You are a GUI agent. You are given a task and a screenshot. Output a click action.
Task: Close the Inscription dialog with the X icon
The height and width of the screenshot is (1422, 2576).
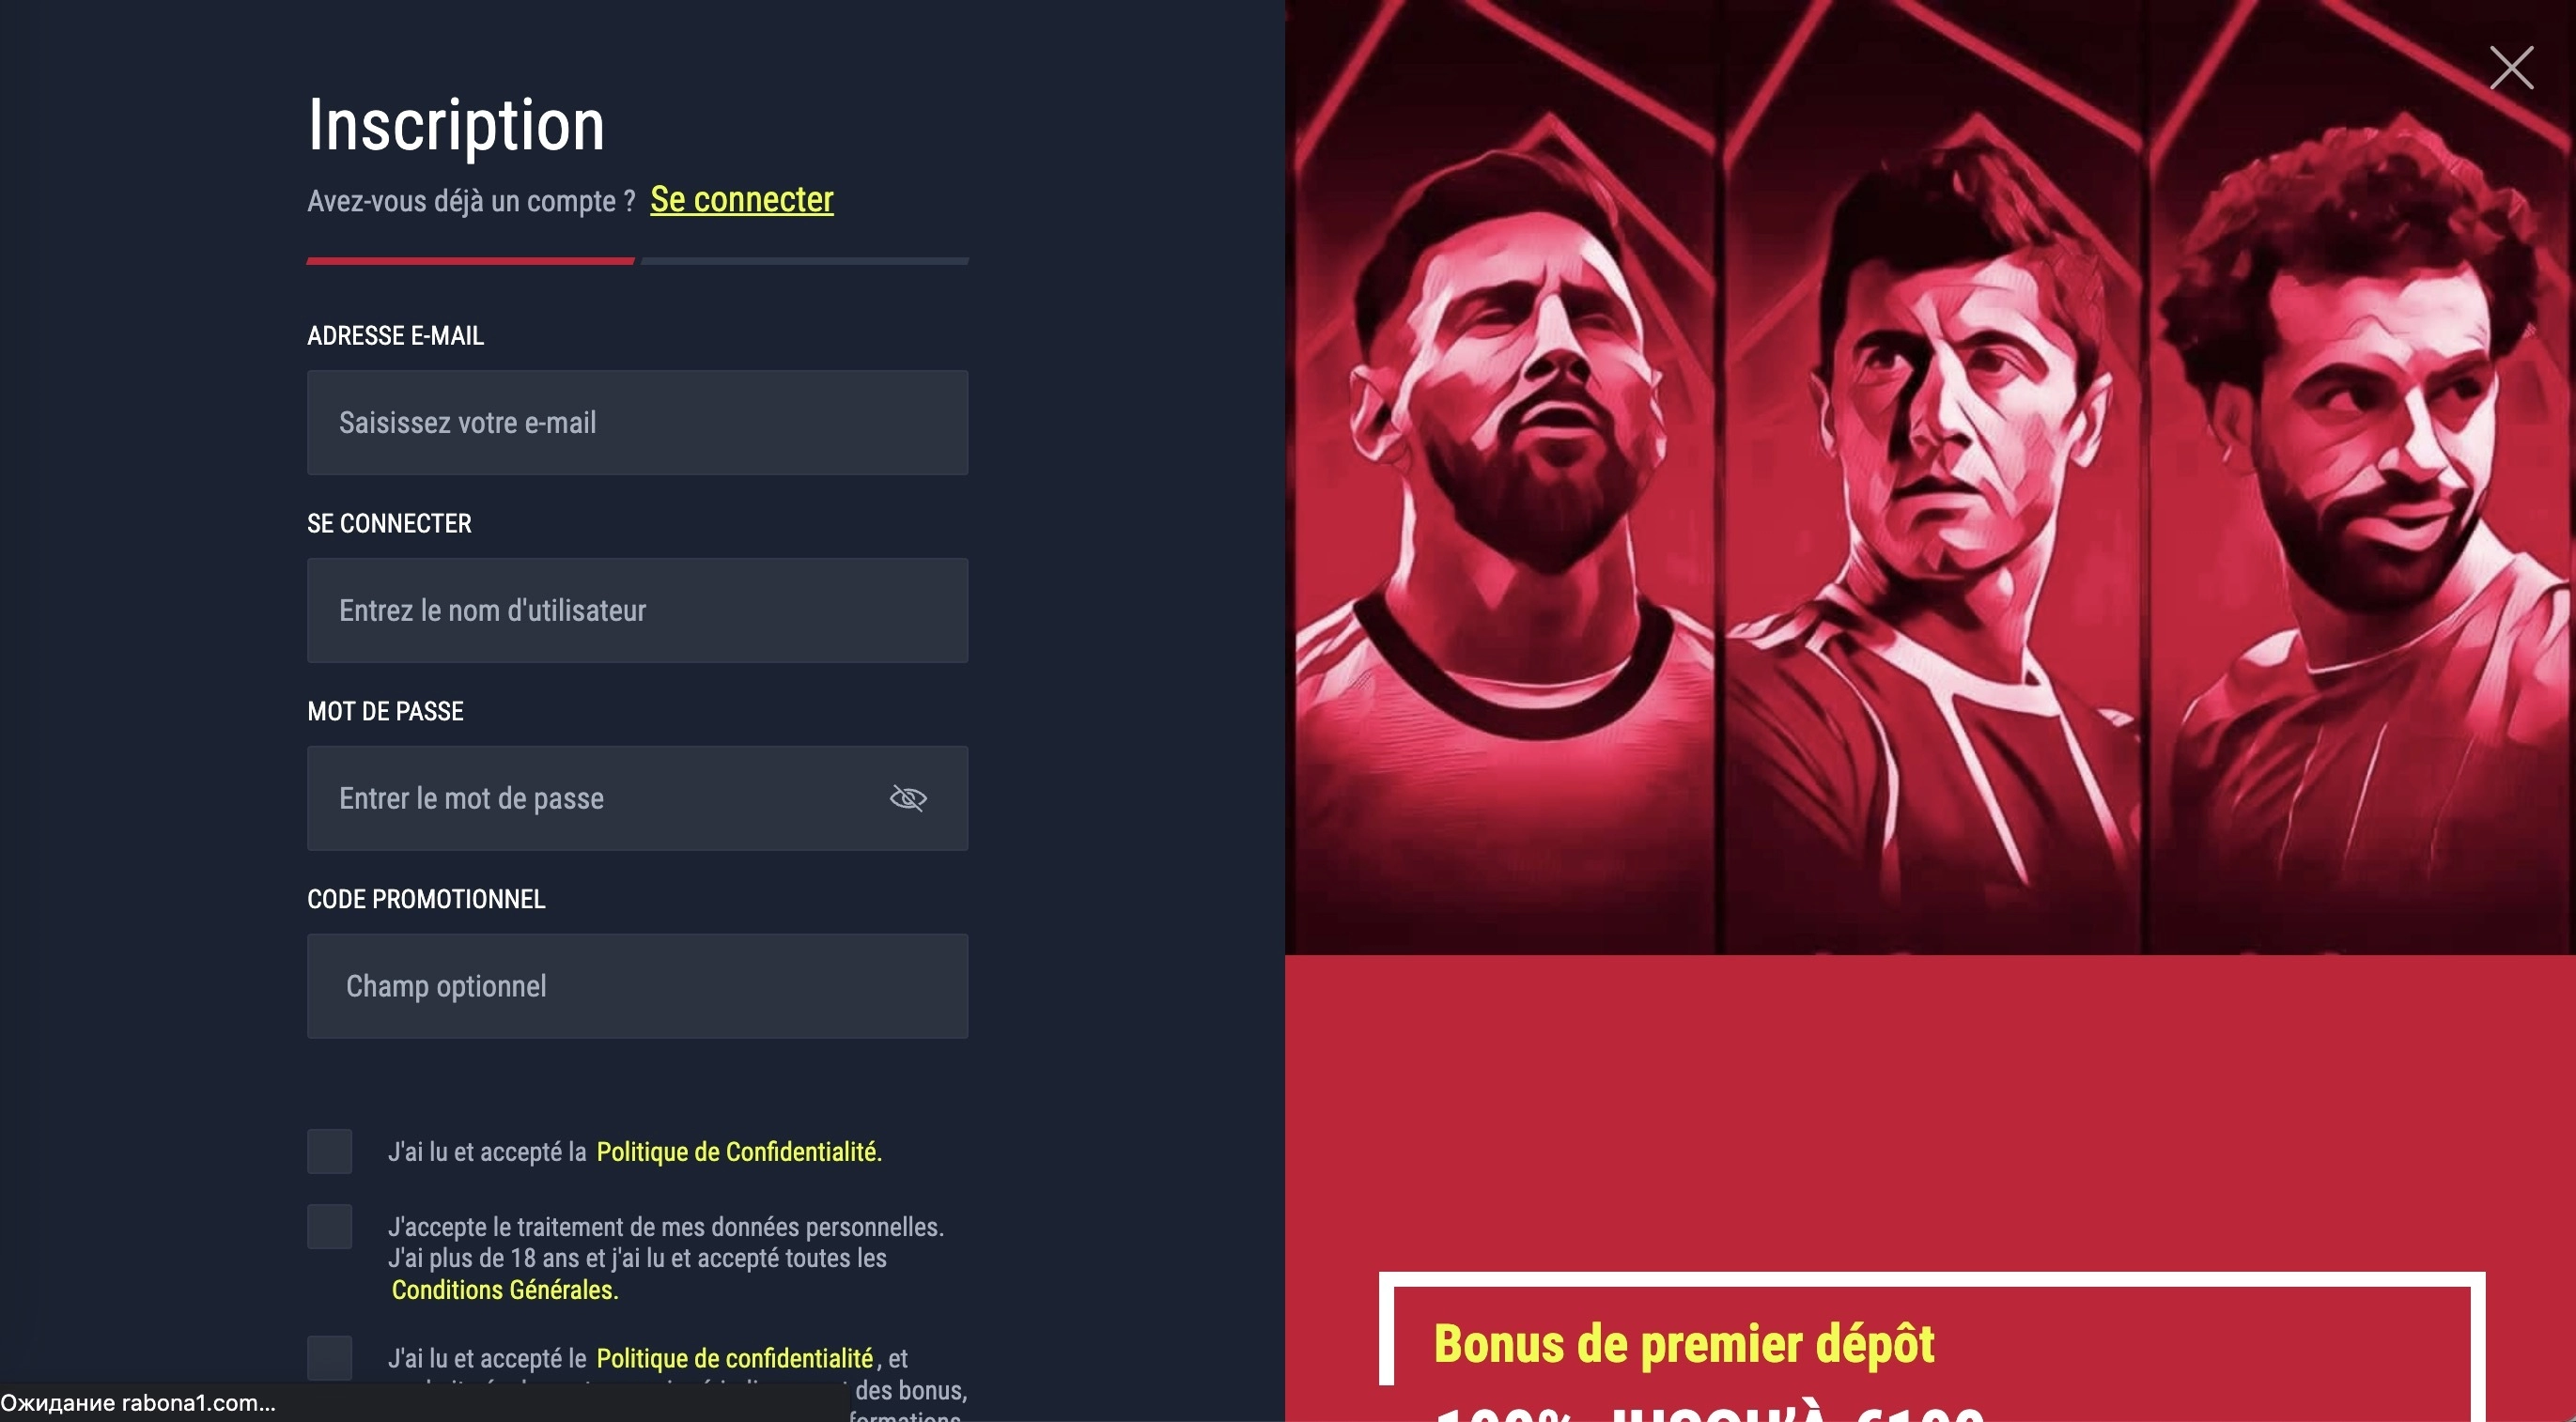coord(2511,67)
